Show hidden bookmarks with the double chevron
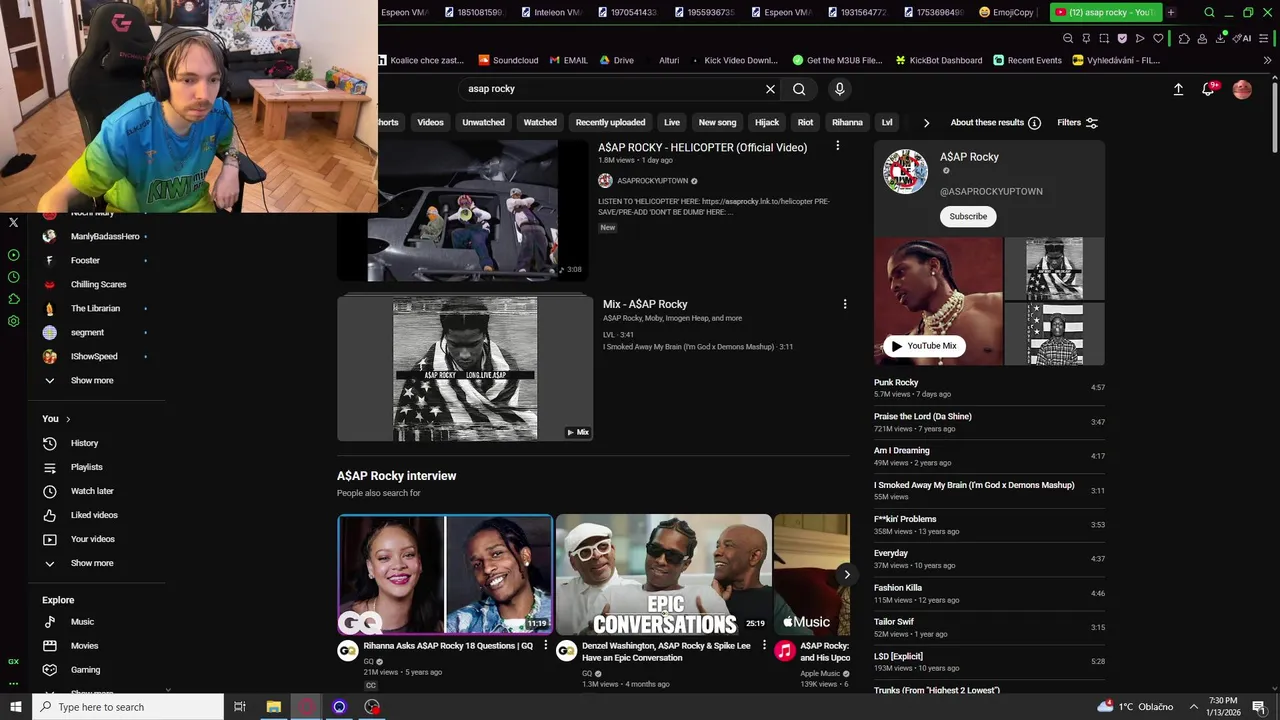 tap(1268, 60)
